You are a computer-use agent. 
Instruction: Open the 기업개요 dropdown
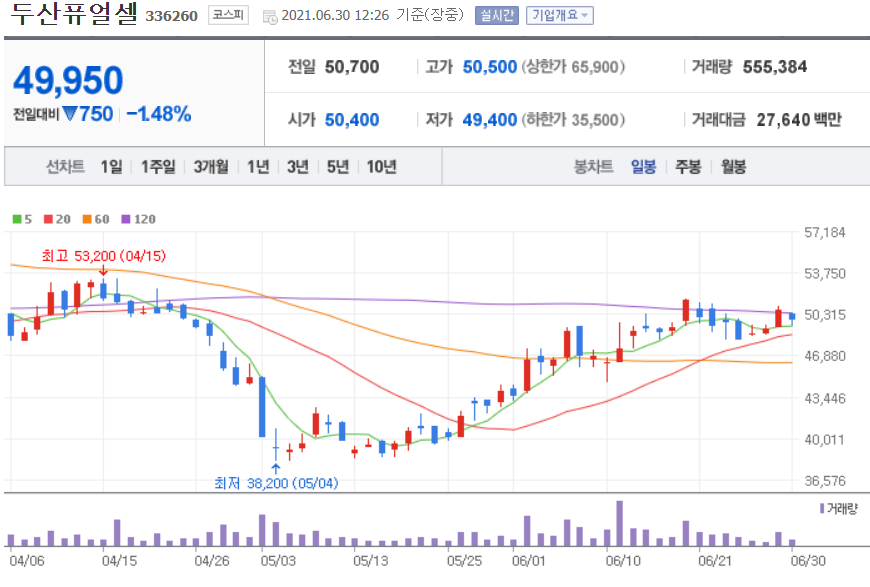559,16
